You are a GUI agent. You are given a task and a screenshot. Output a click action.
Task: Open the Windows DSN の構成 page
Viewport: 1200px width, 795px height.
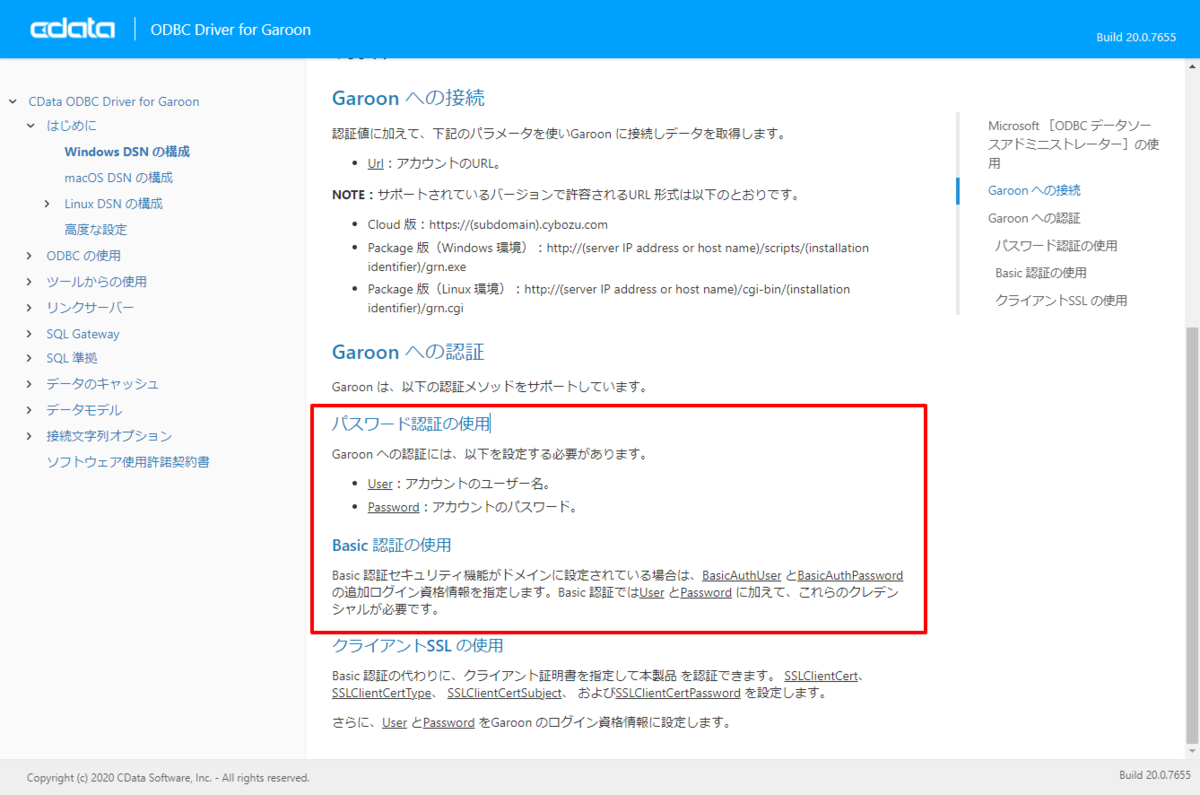point(127,152)
